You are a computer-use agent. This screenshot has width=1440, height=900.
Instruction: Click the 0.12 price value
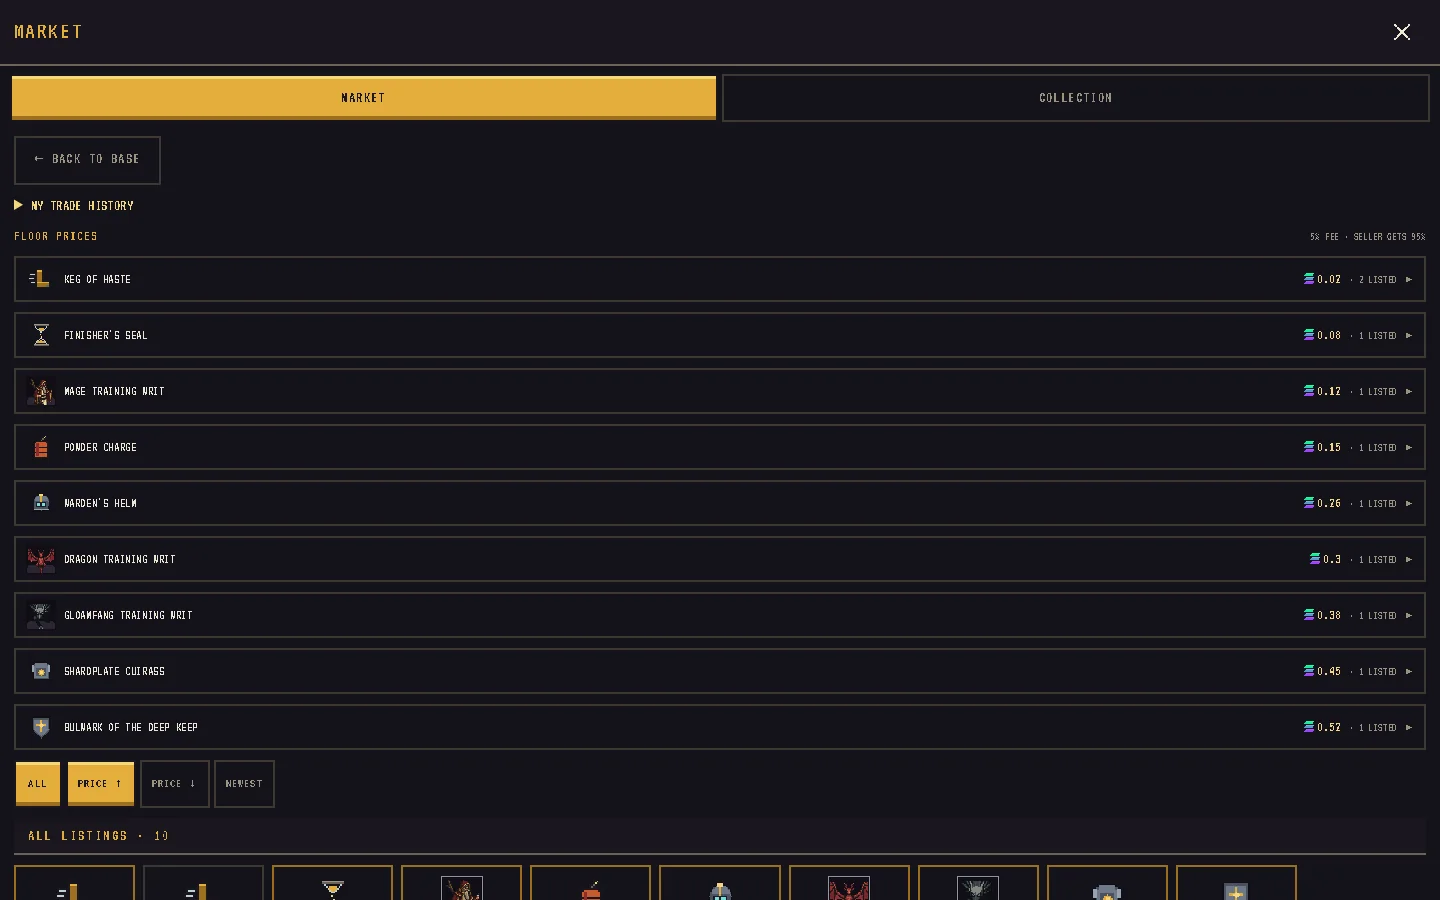pyautogui.click(x=1329, y=391)
